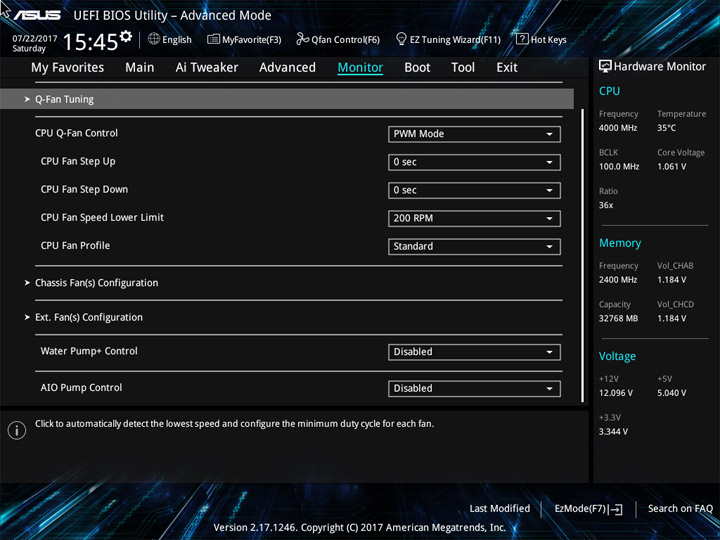Click the 2400 MHz memory frequency value
The height and width of the screenshot is (540, 720).
[618, 280]
